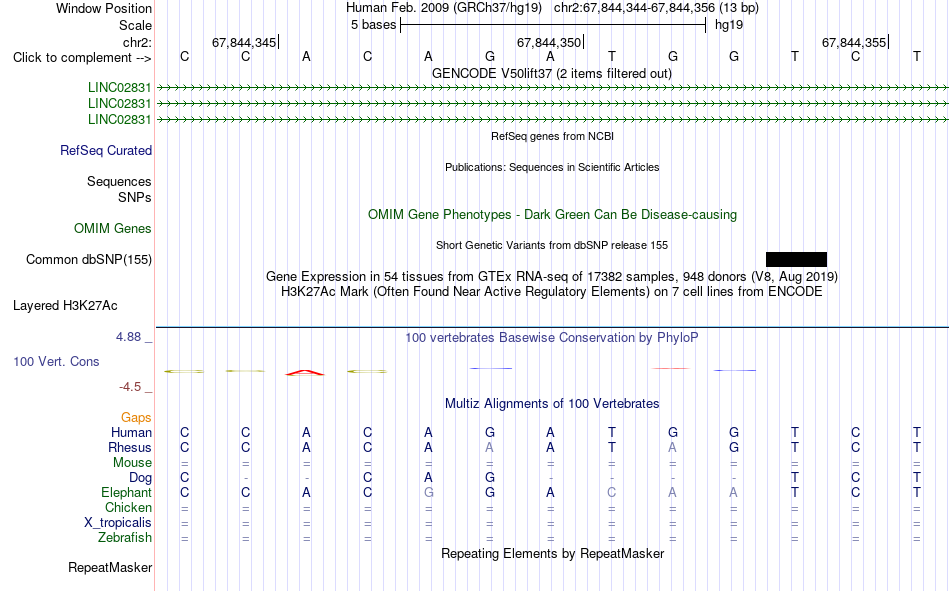Click the SNPs track label
Image resolution: width=950 pixels, height=591 pixels.
point(135,198)
